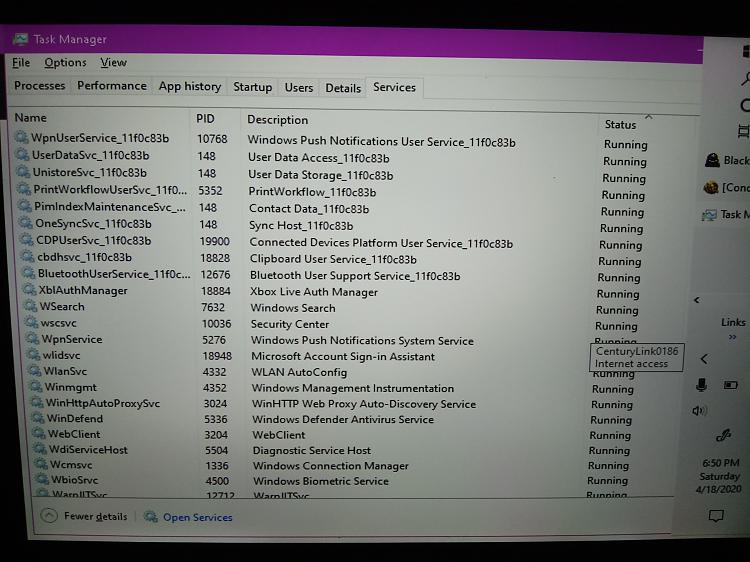Click the CDPUserSvc_11f0c83b service icon
Image resolution: width=750 pixels, height=562 pixels.
(x=28, y=240)
